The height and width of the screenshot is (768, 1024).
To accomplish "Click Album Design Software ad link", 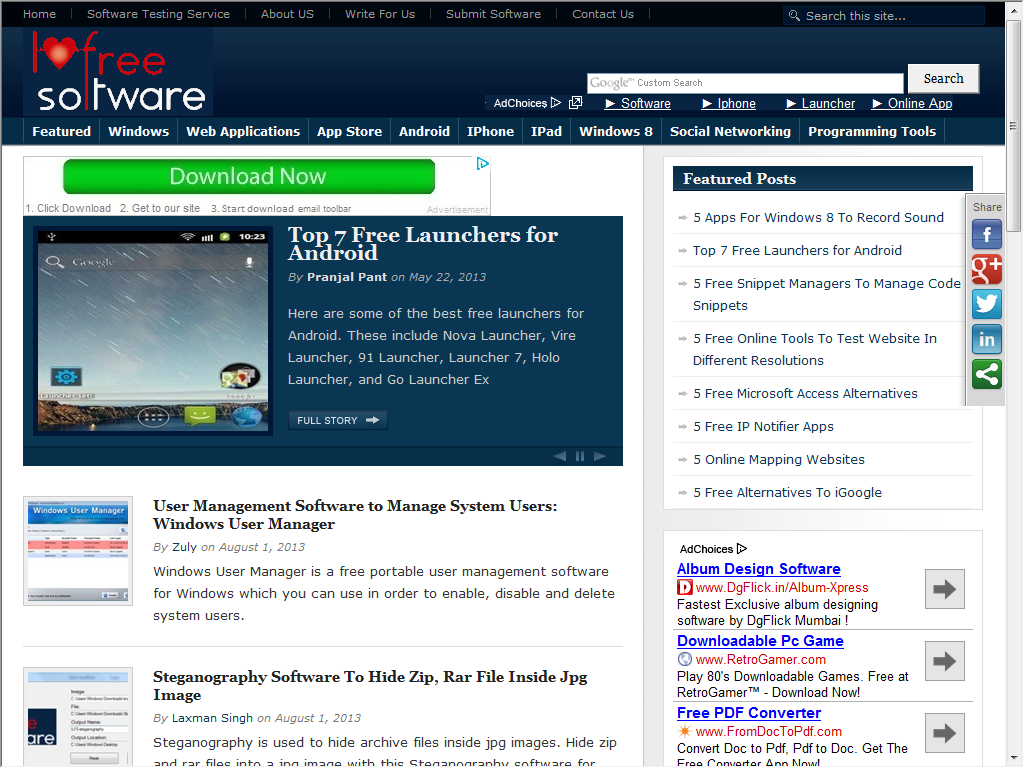I will coord(759,569).
